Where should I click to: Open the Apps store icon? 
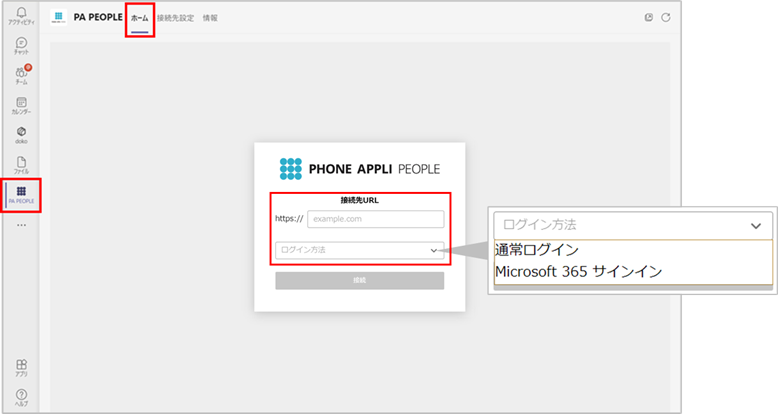point(21,368)
